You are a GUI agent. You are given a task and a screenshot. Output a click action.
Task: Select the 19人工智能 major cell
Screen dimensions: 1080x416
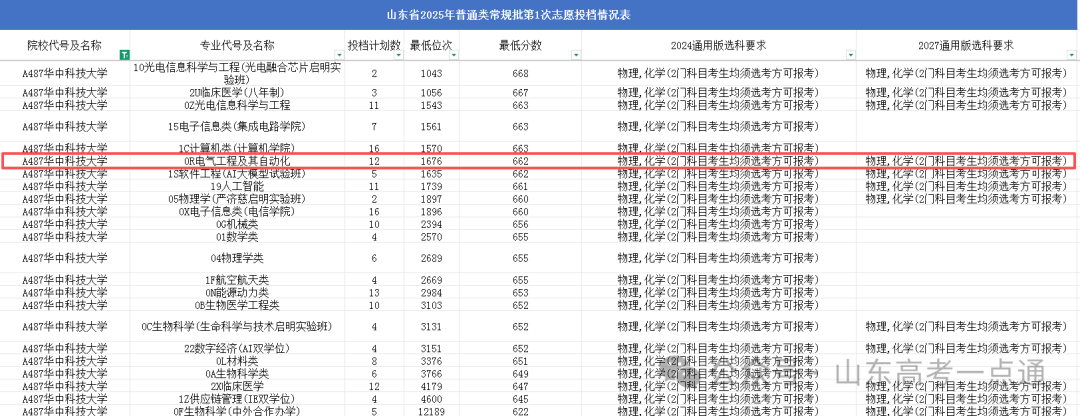click(x=236, y=186)
